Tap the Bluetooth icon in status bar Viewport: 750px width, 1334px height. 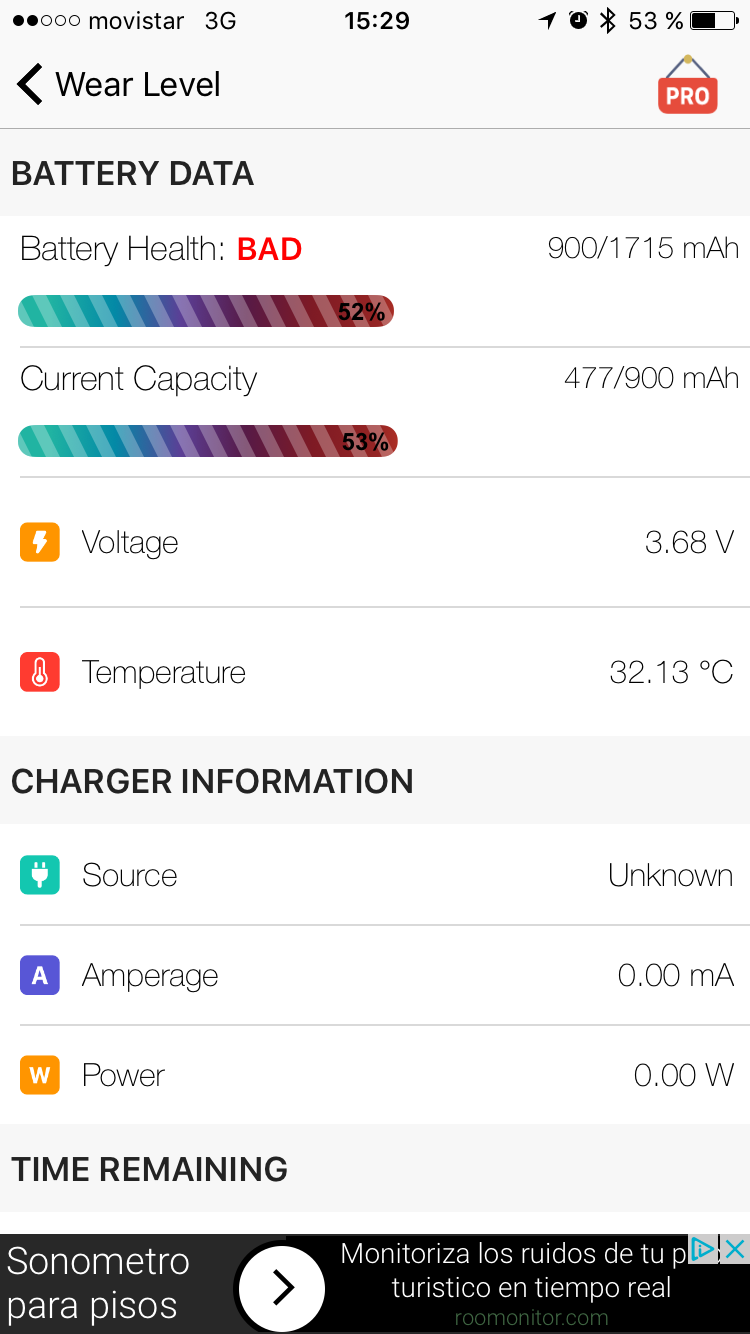pos(607,20)
